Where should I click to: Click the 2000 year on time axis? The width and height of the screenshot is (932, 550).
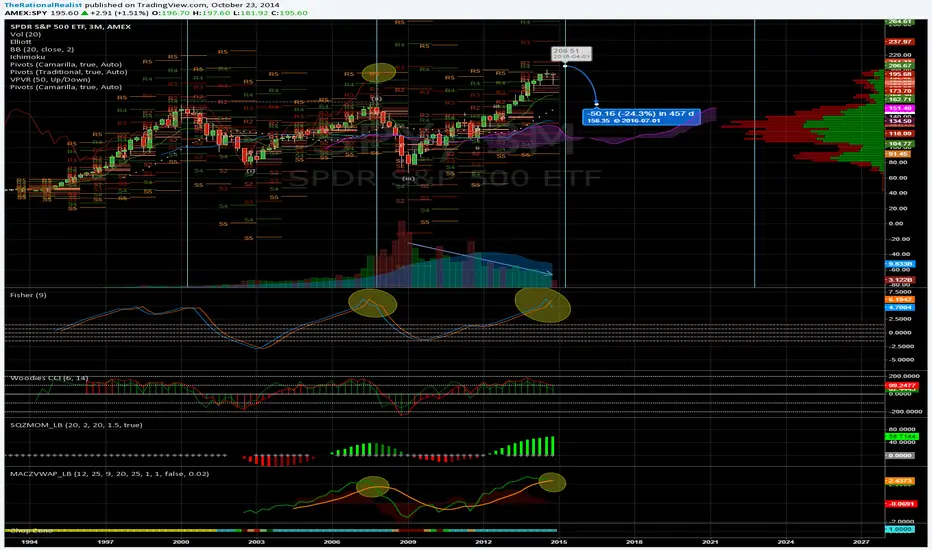tap(181, 542)
